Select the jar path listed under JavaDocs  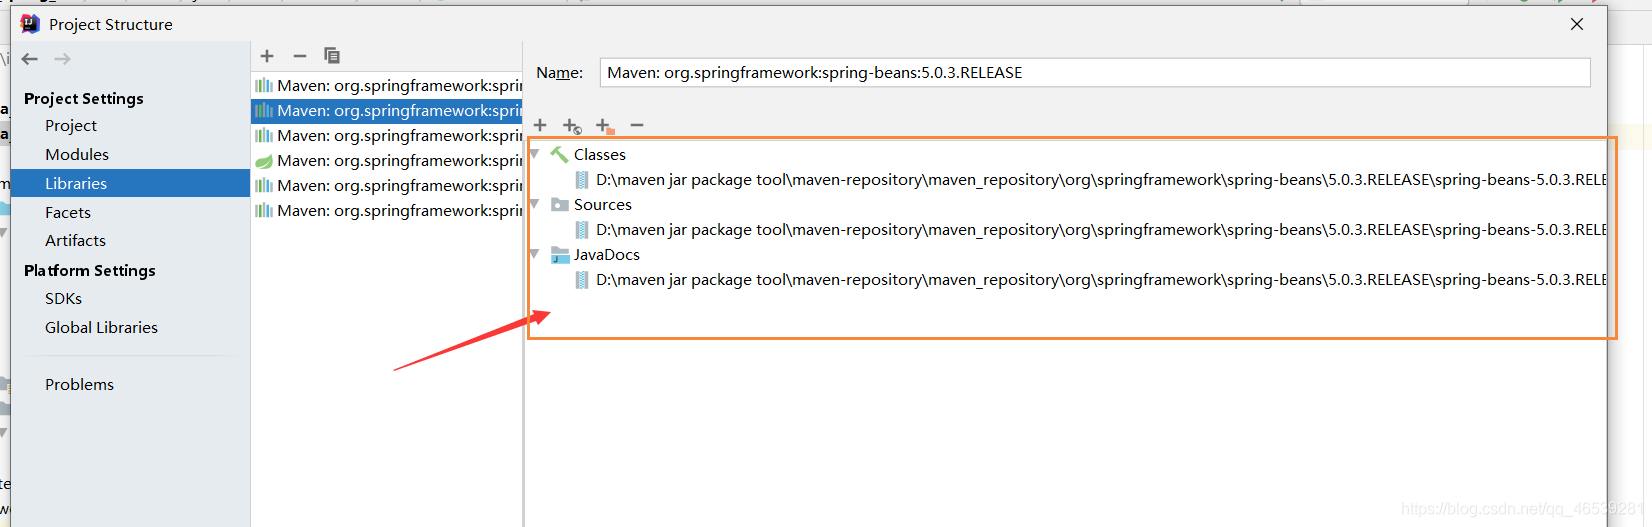[x=1101, y=280]
